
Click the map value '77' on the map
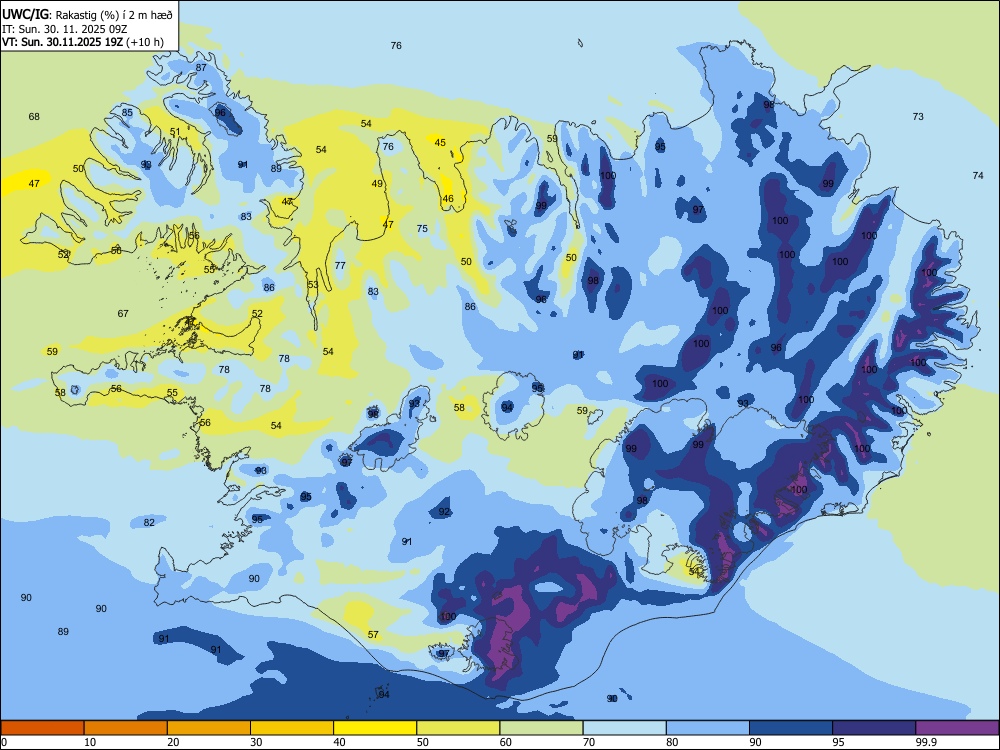click(x=340, y=265)
